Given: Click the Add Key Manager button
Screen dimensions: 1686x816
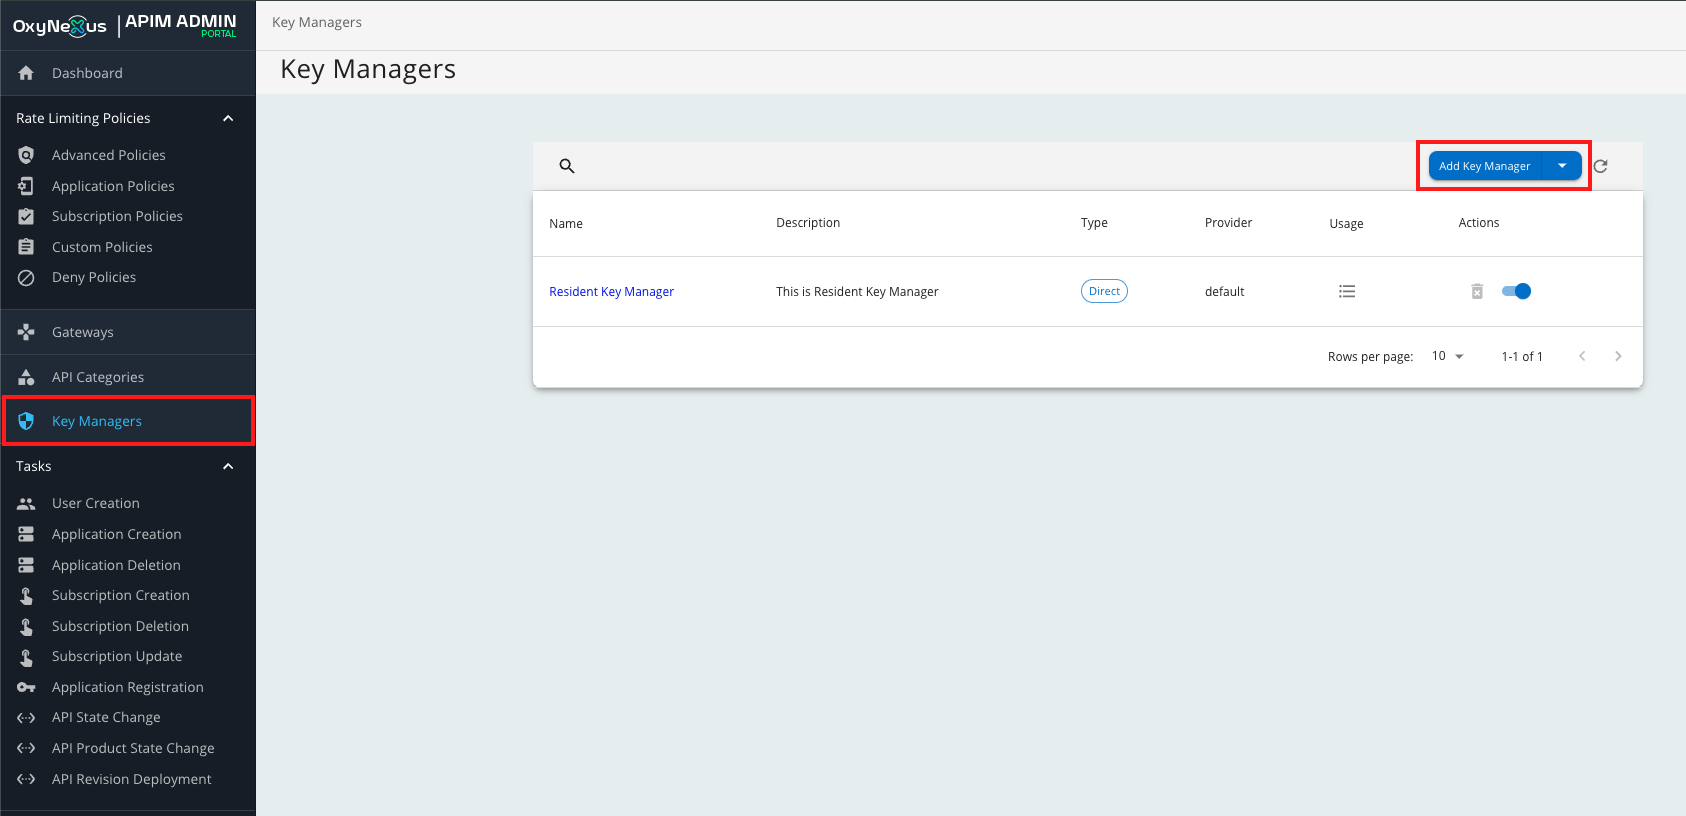Looking at the screenshot, I should 1485,166.
